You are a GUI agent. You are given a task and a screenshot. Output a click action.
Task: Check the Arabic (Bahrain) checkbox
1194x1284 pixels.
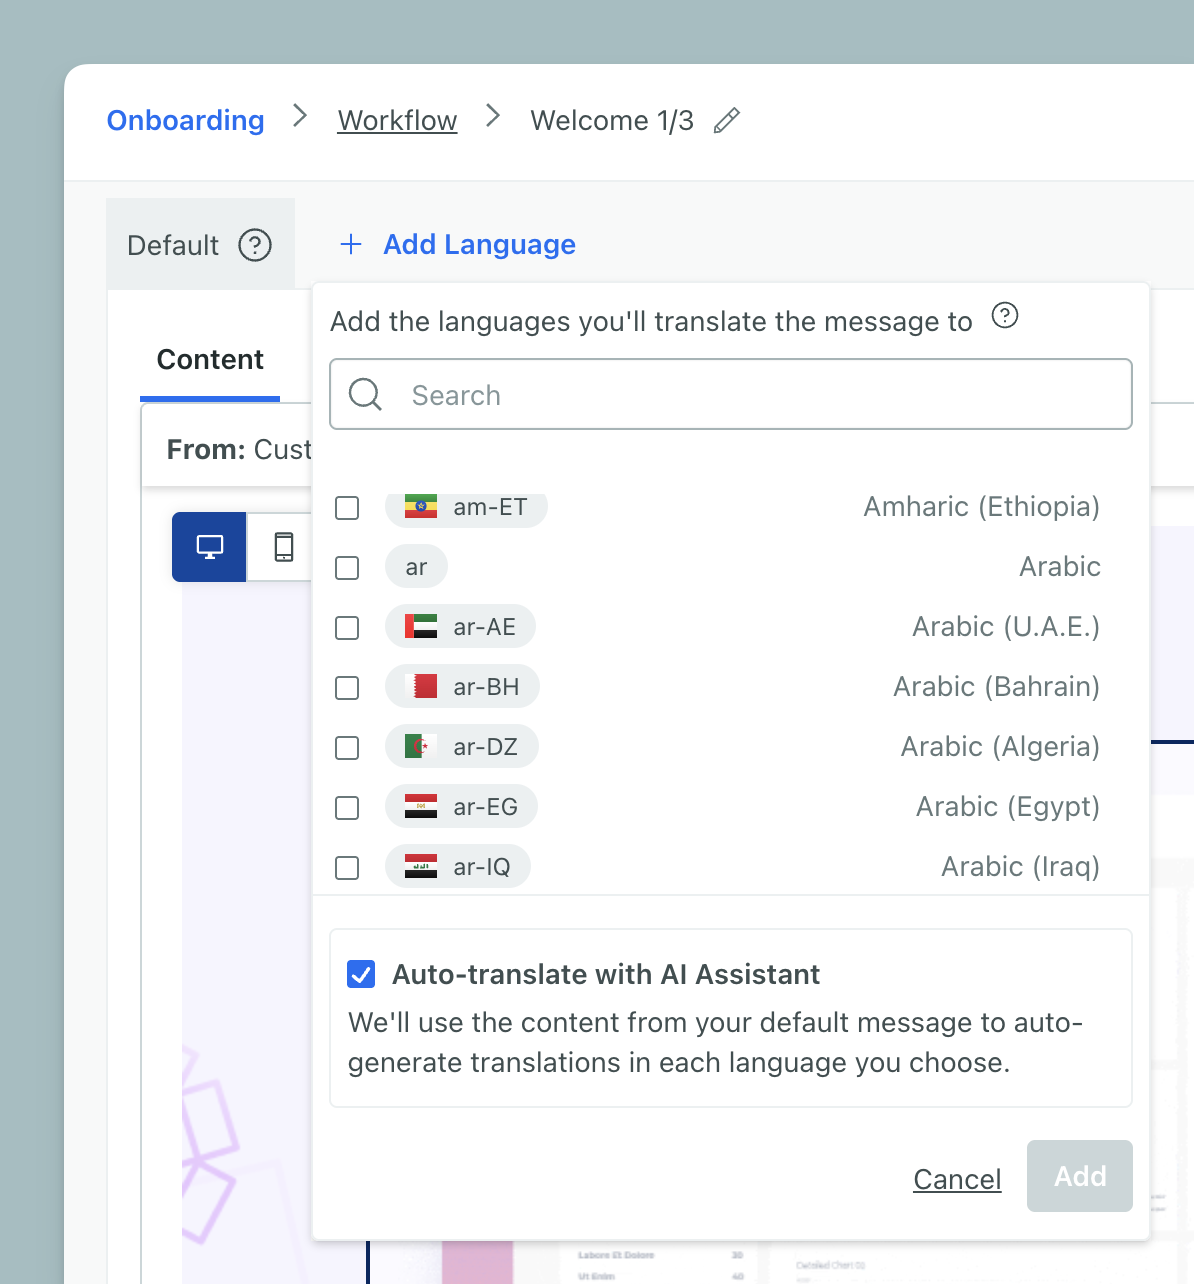(347, 688)
